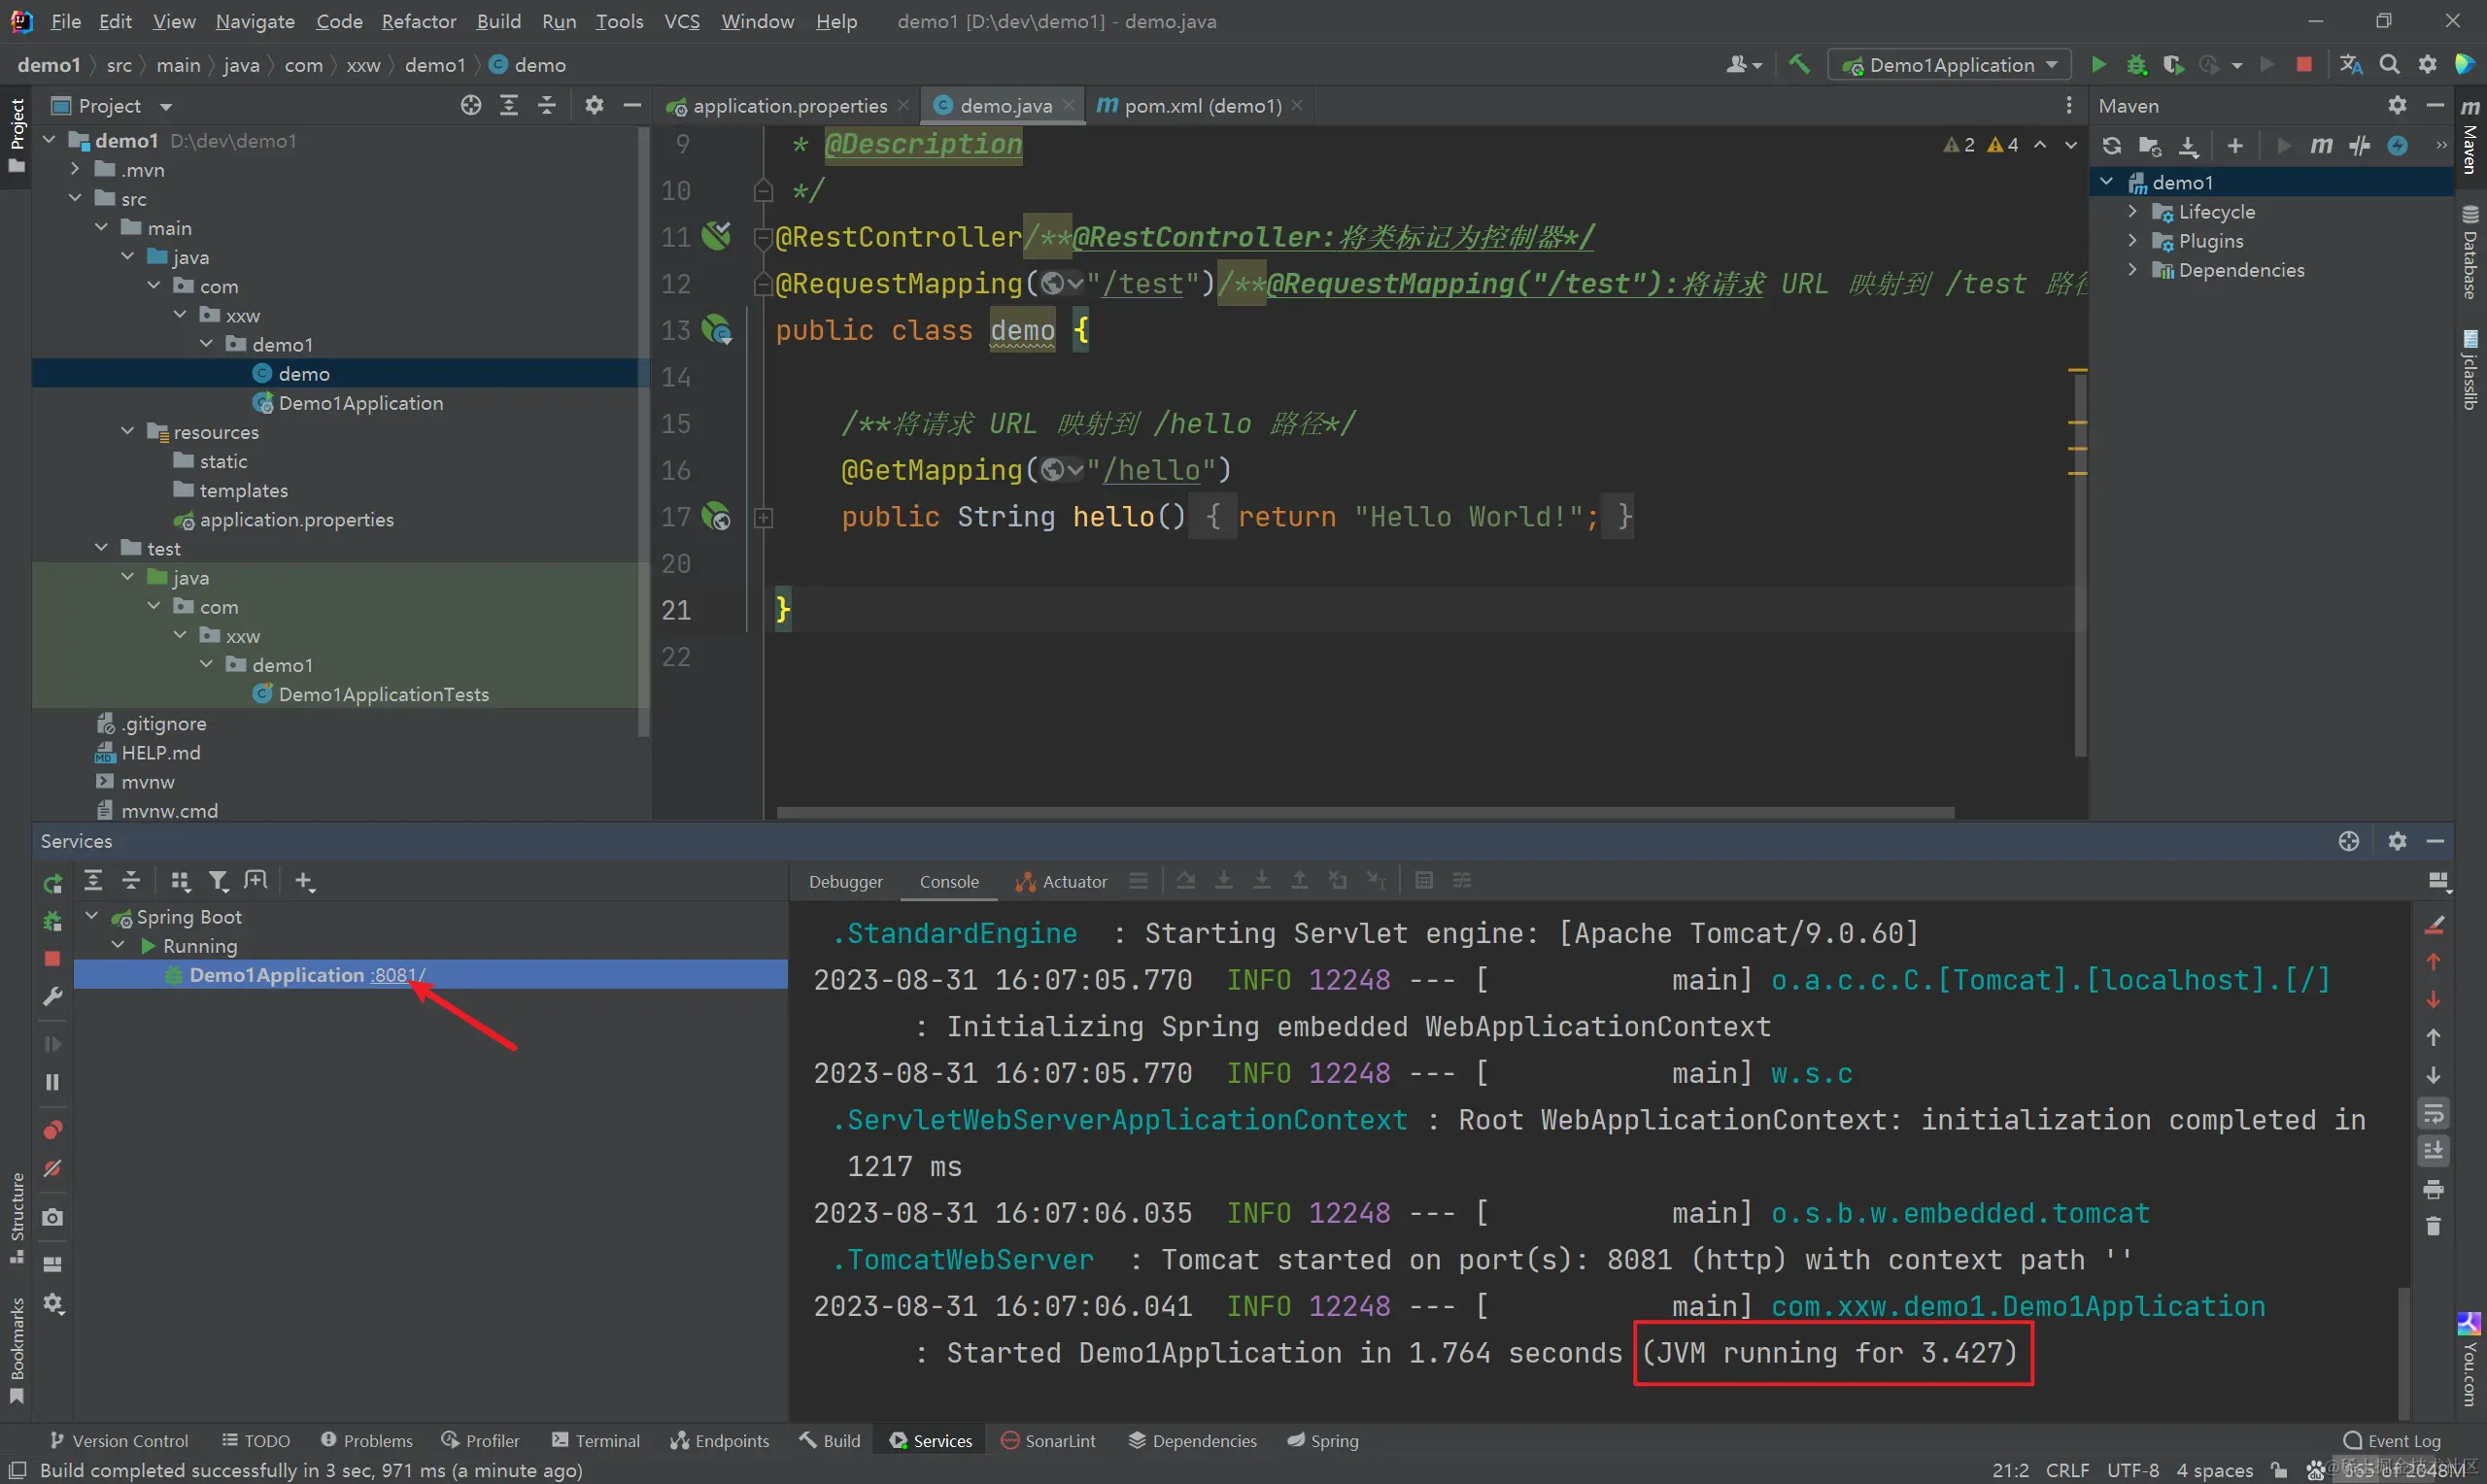Toggle soft-wrap in console output
The width and height of the screenshot is (2487, 1484).
(x=2433, y=1112)
